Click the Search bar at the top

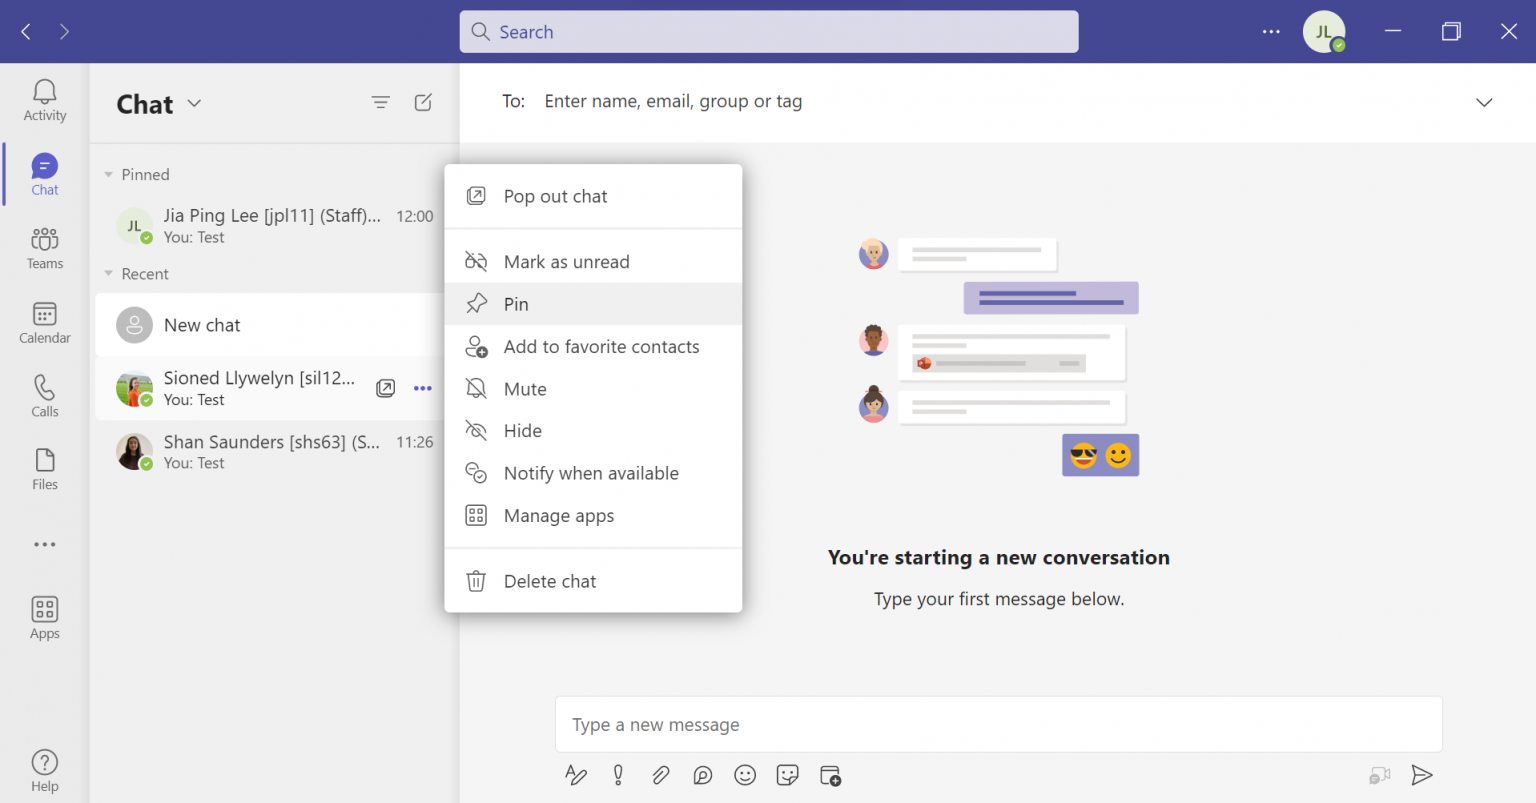[x=768, y=31]
